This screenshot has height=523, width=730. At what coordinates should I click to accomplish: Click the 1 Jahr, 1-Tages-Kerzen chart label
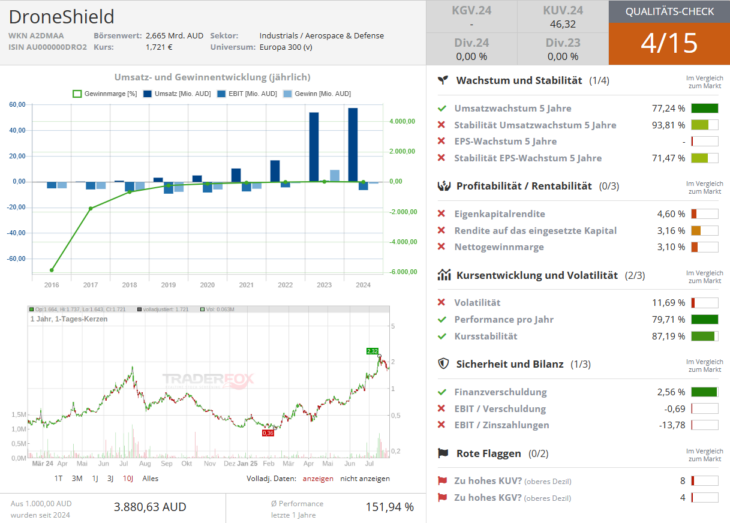tap(69, 319)
